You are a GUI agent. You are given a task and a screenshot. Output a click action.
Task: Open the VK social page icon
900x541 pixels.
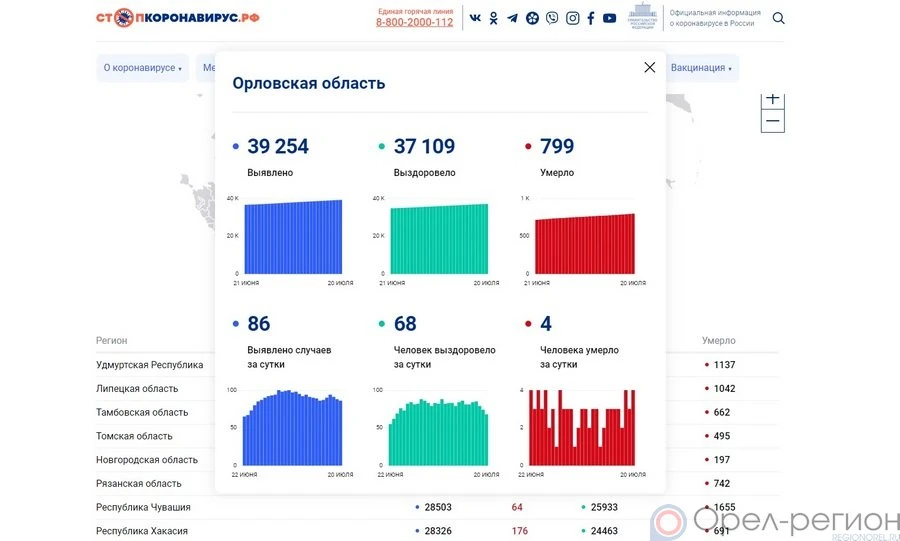[475, 18]
